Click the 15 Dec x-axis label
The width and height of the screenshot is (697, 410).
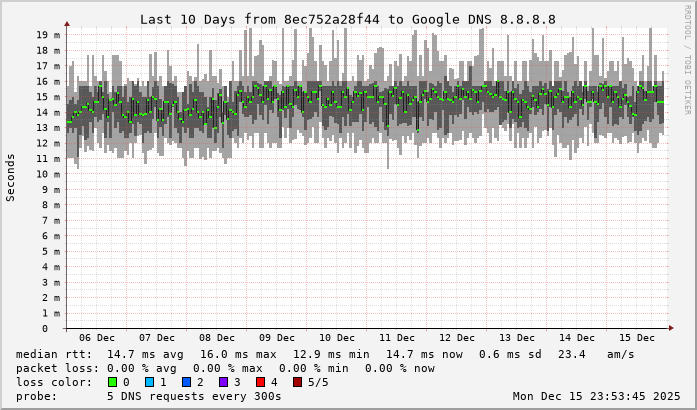[x=637, y=338]
